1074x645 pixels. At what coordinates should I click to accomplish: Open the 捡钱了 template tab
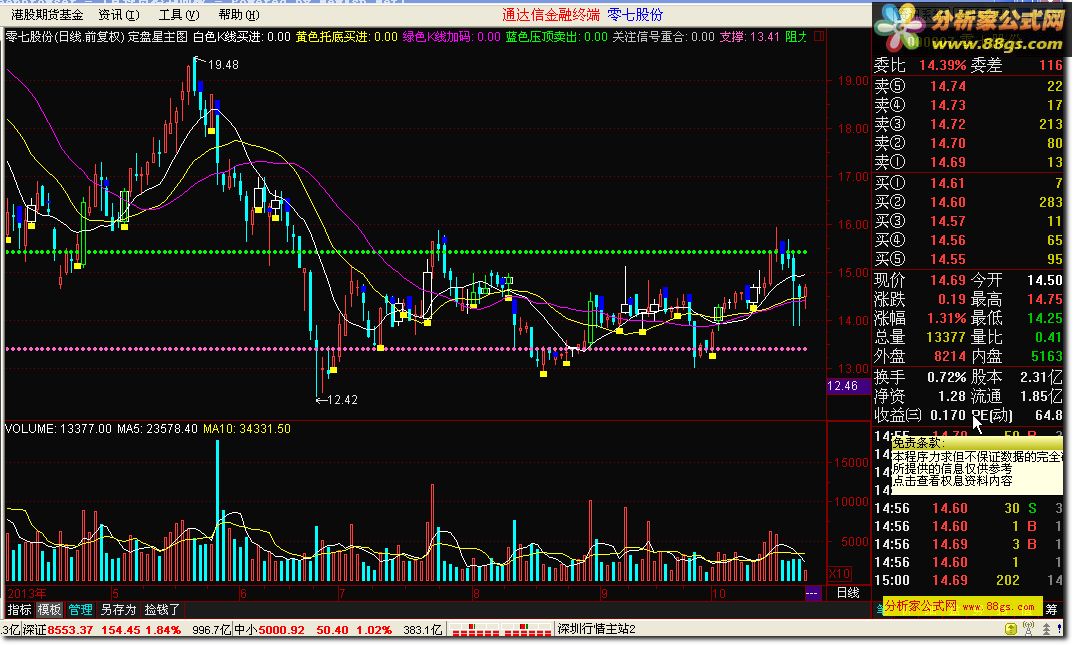click(x=162, y=609)
